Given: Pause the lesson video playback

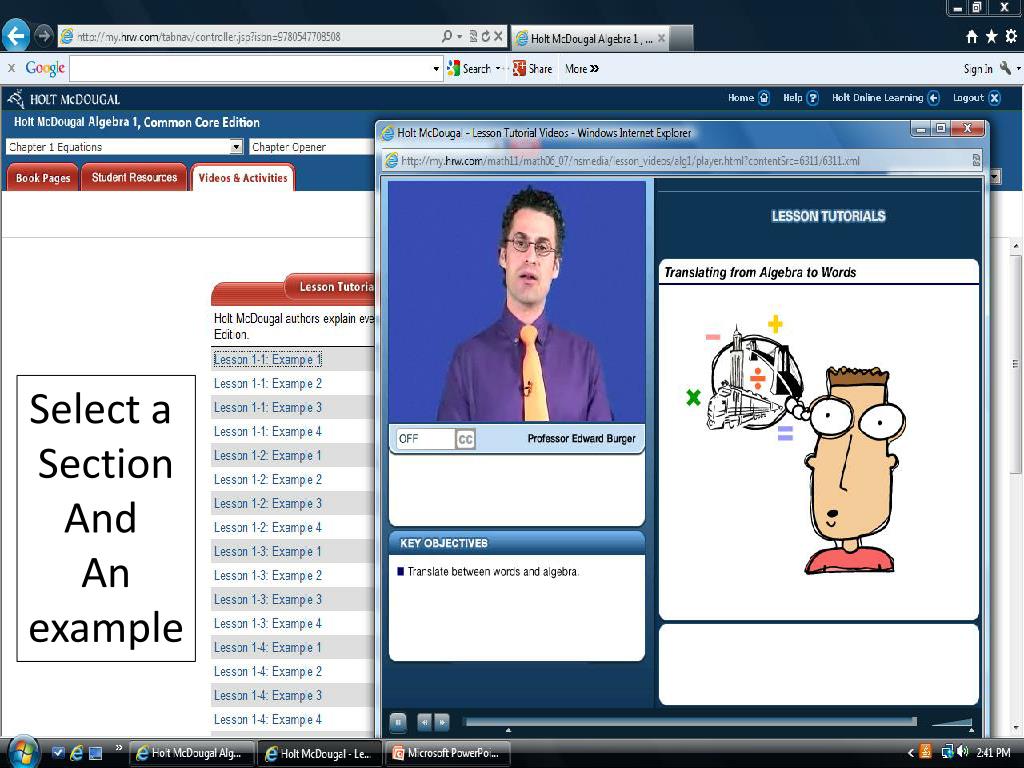Looking at the screenshot, I should point(398,722).
